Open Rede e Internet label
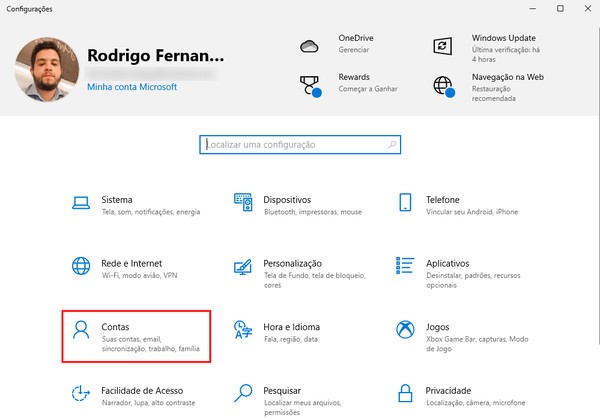600x419 pixels. (x=132, y=263)
